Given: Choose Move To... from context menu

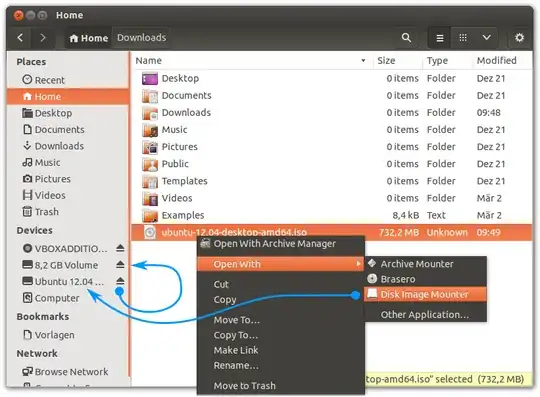Looking at the screenshot, I should (281, 320).
